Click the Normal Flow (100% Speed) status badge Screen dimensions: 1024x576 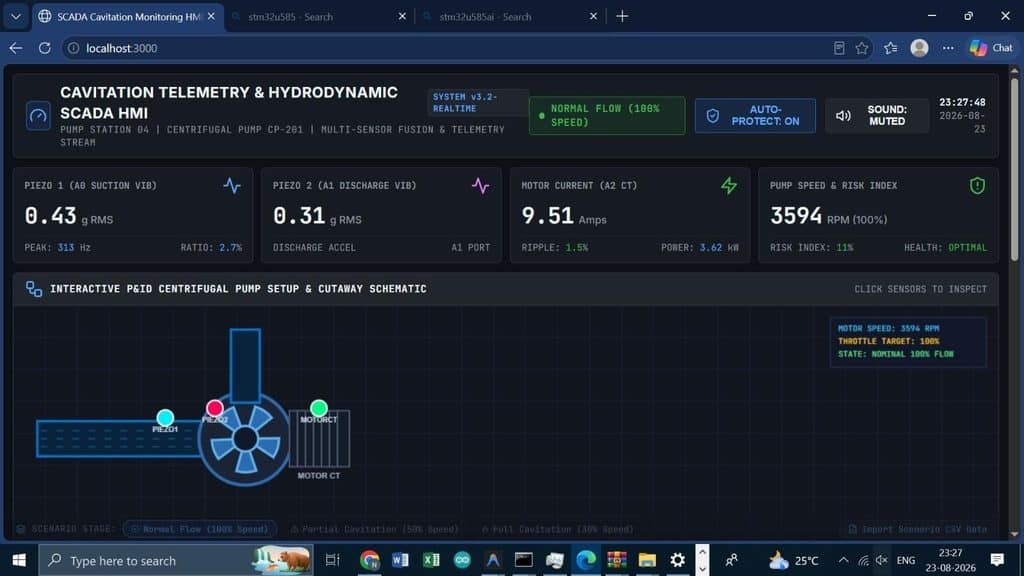coord(607,116)
